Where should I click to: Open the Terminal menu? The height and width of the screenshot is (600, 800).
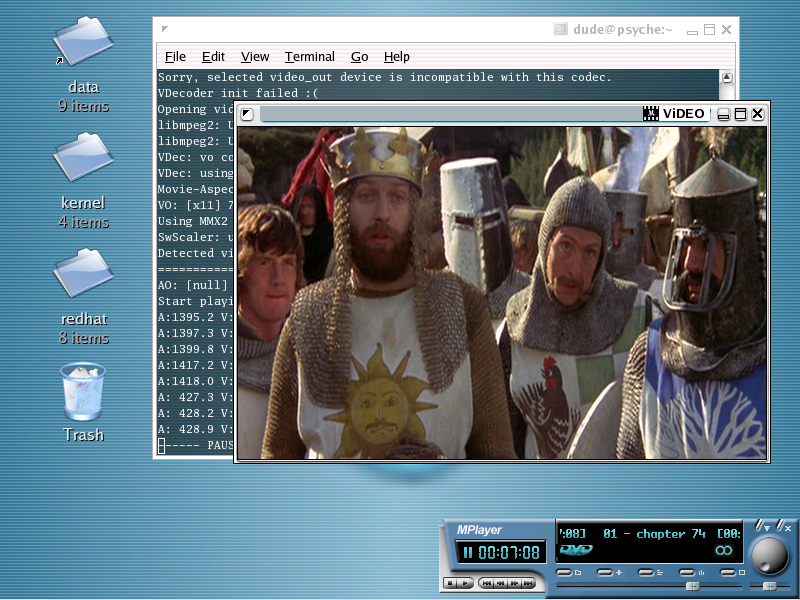click(x=309, y=57)
